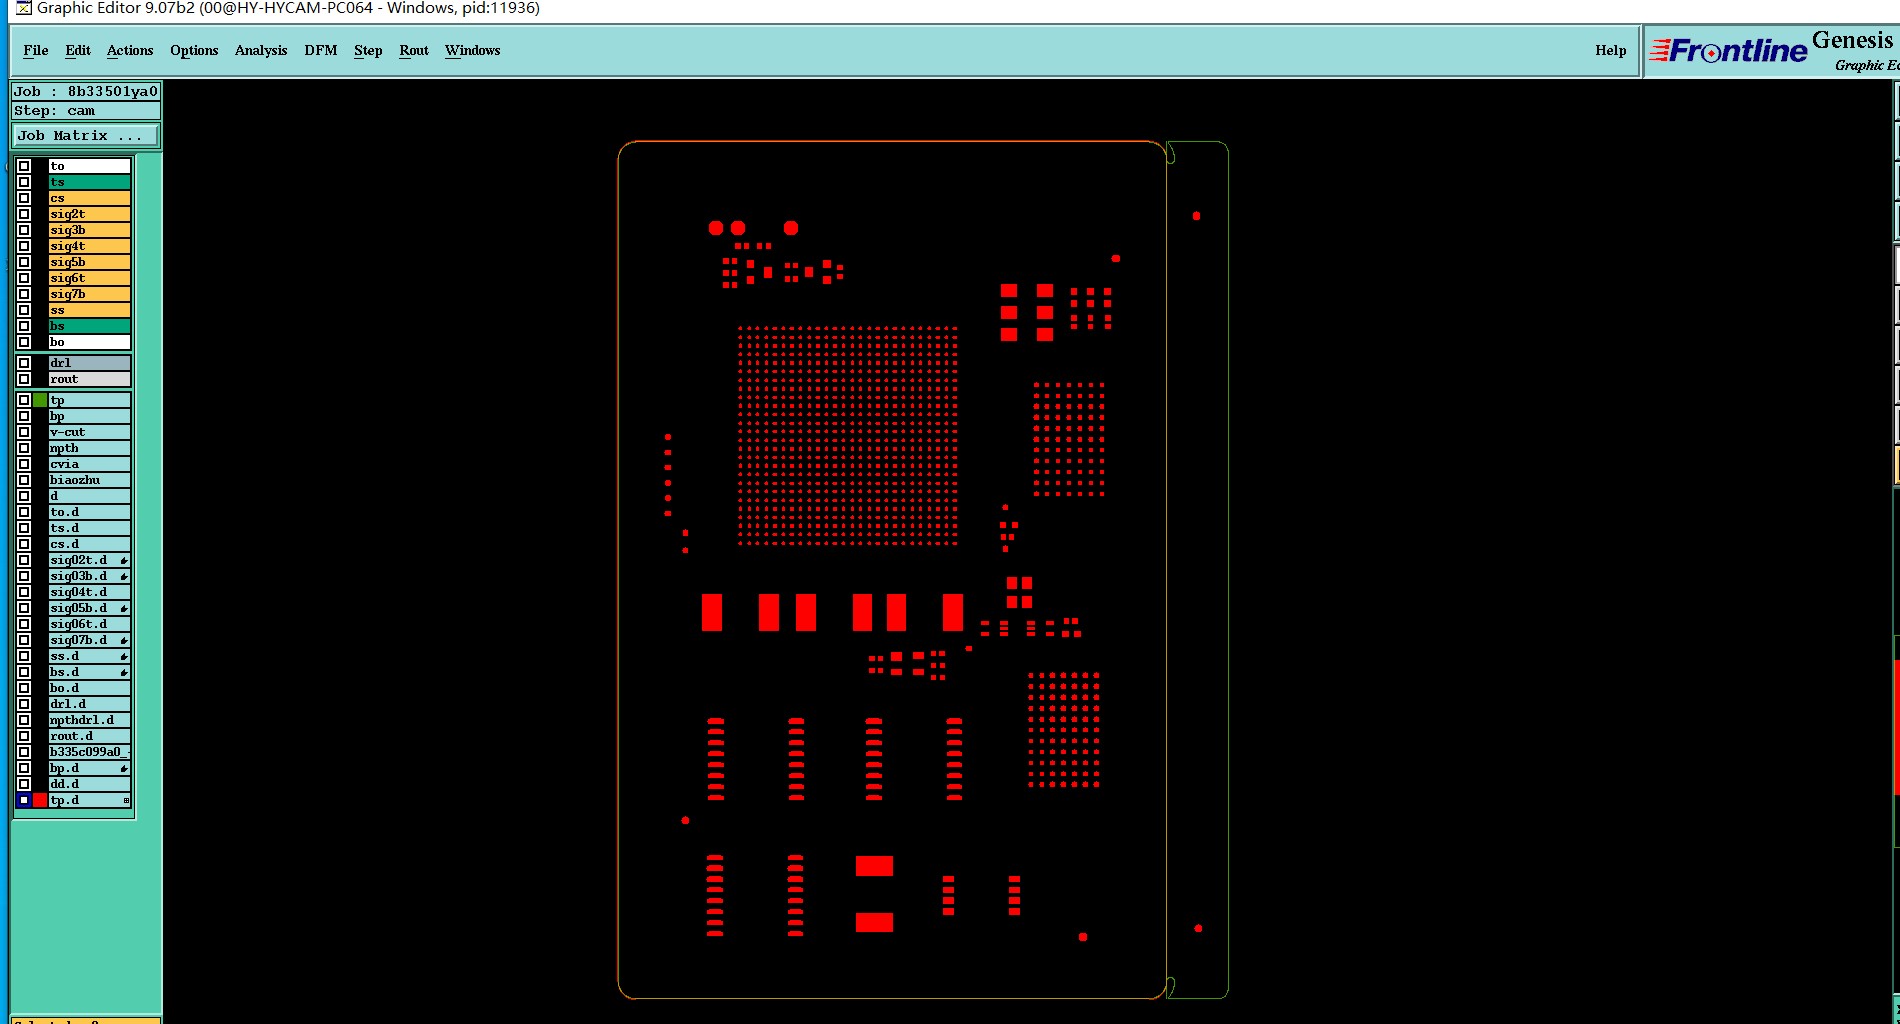Click the green color swatch beside tp
This screenshot has height=1024, width=1900.
pos(40,400)
